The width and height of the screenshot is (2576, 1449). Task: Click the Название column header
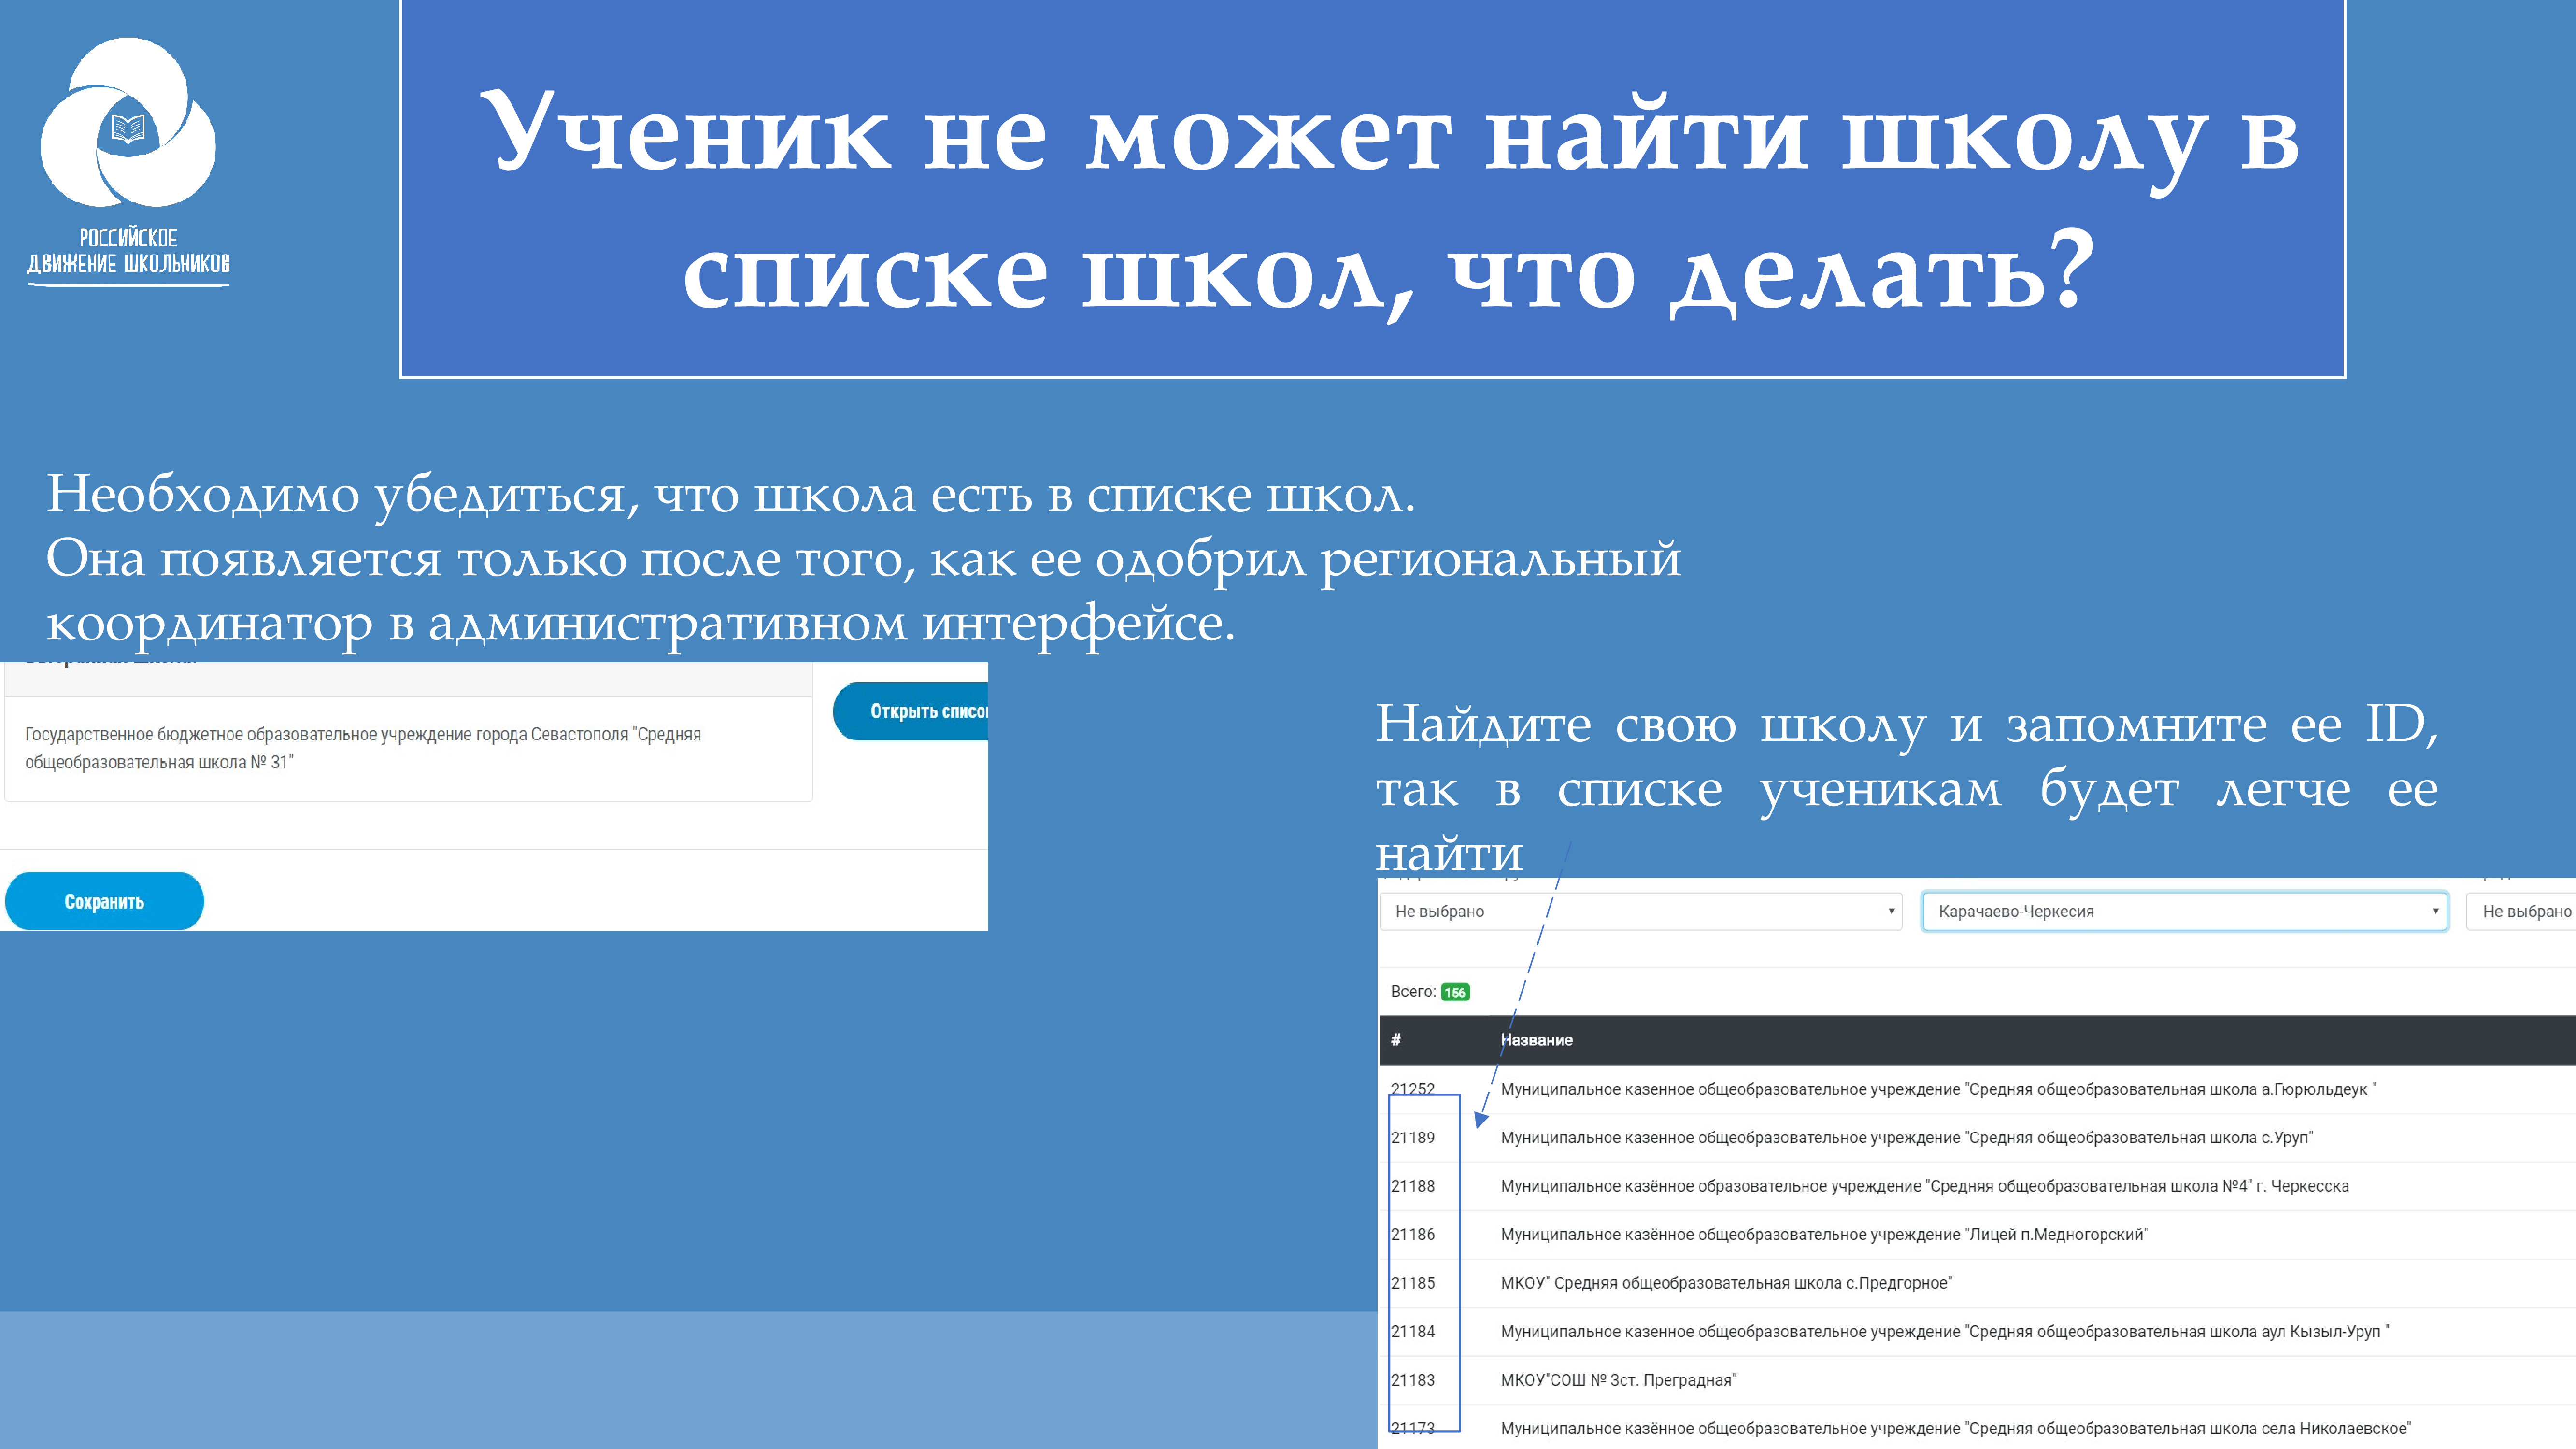1536,1040
